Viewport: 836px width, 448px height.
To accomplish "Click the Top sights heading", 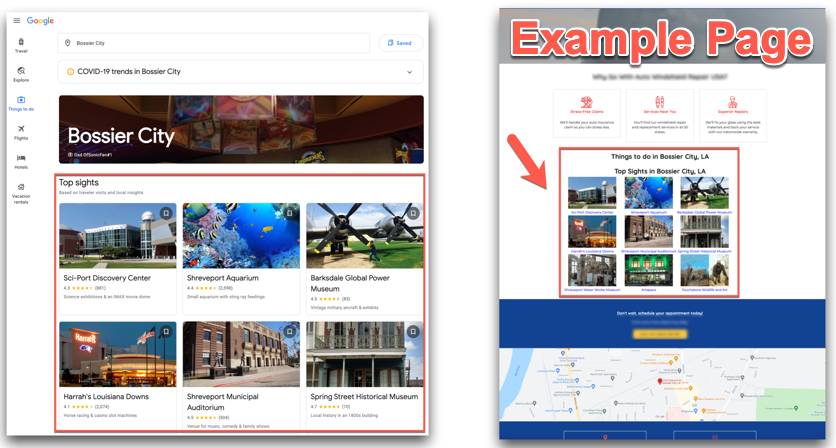I will click(x=79, y=182).
